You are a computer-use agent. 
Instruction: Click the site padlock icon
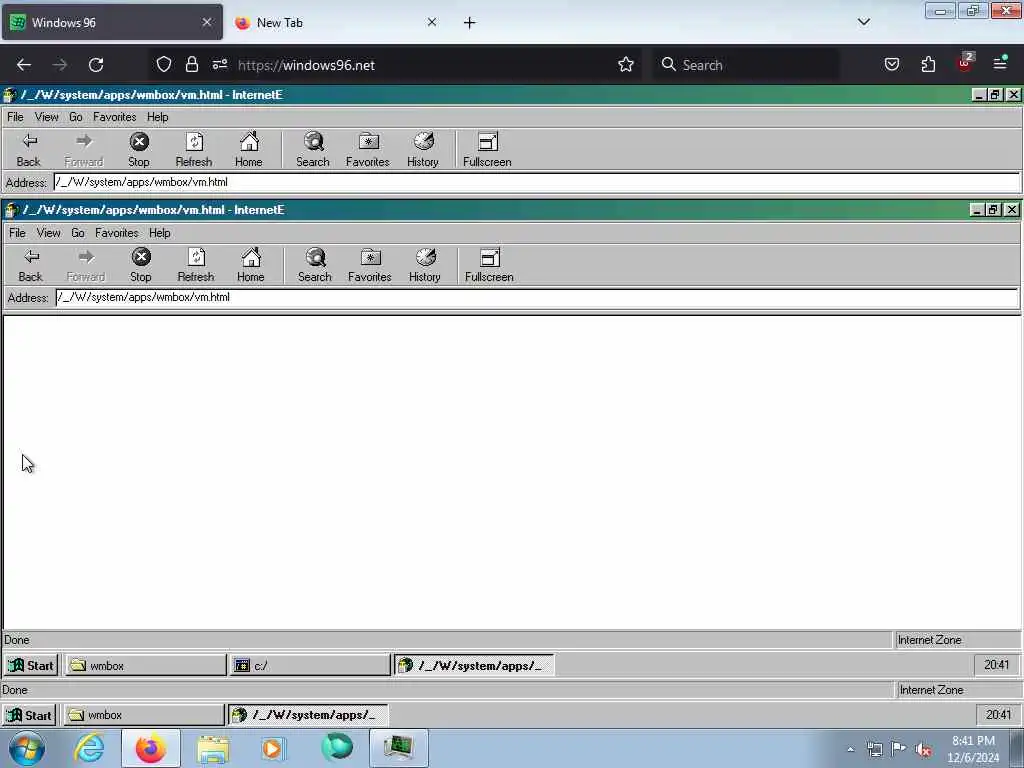pyautogui.click(x=191, y=64)
